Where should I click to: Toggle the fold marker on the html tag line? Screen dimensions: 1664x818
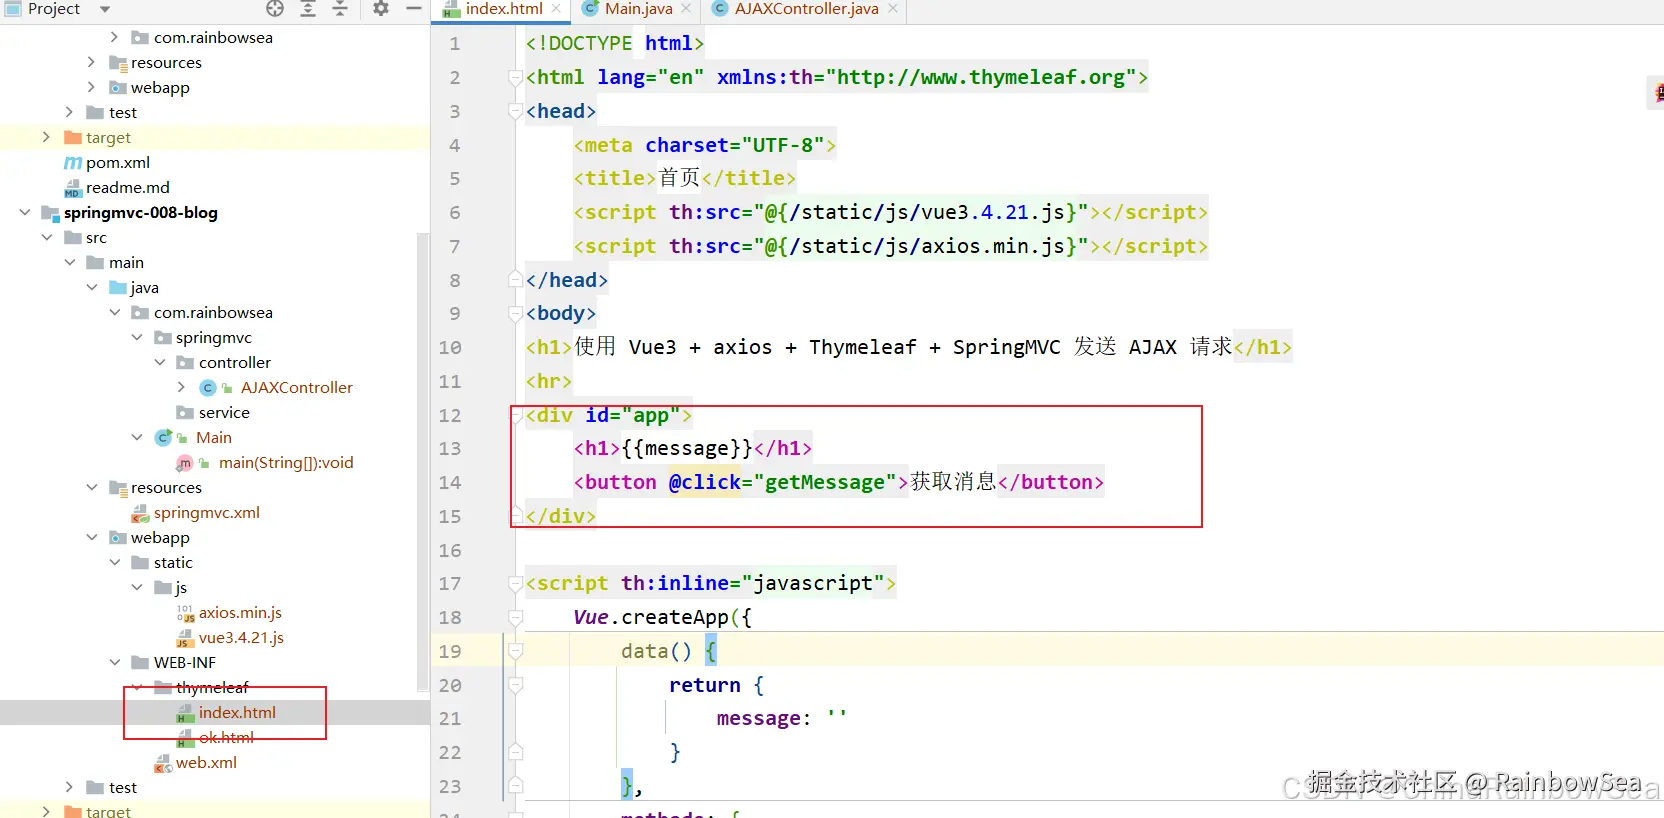pos(516,78)
